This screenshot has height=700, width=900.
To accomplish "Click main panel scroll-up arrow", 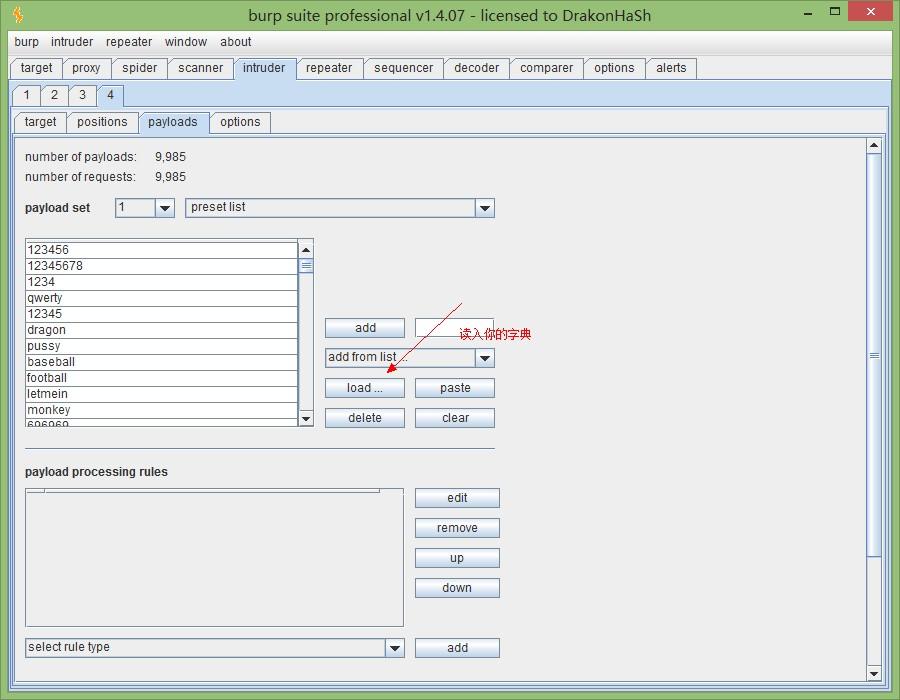I will pyautogui.click(x=873, y=146).
